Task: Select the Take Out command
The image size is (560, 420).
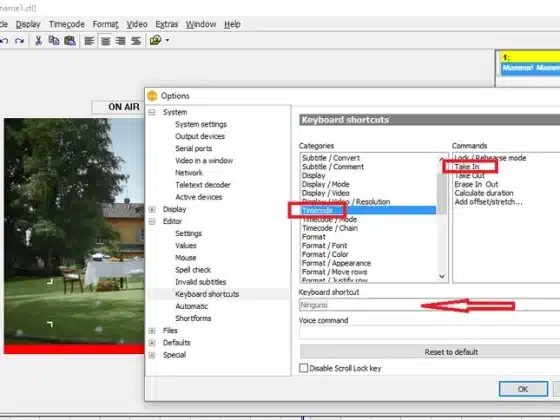Action: point(470,176)
